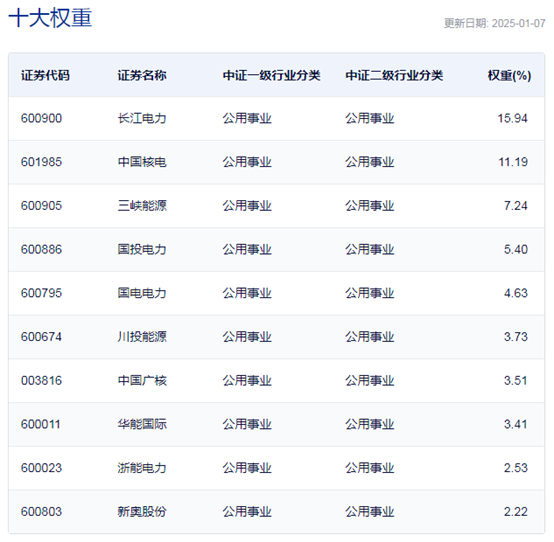Click weight value 15.94
The height and width of the screenshot is (542, 554).
(x=512, y=118)
